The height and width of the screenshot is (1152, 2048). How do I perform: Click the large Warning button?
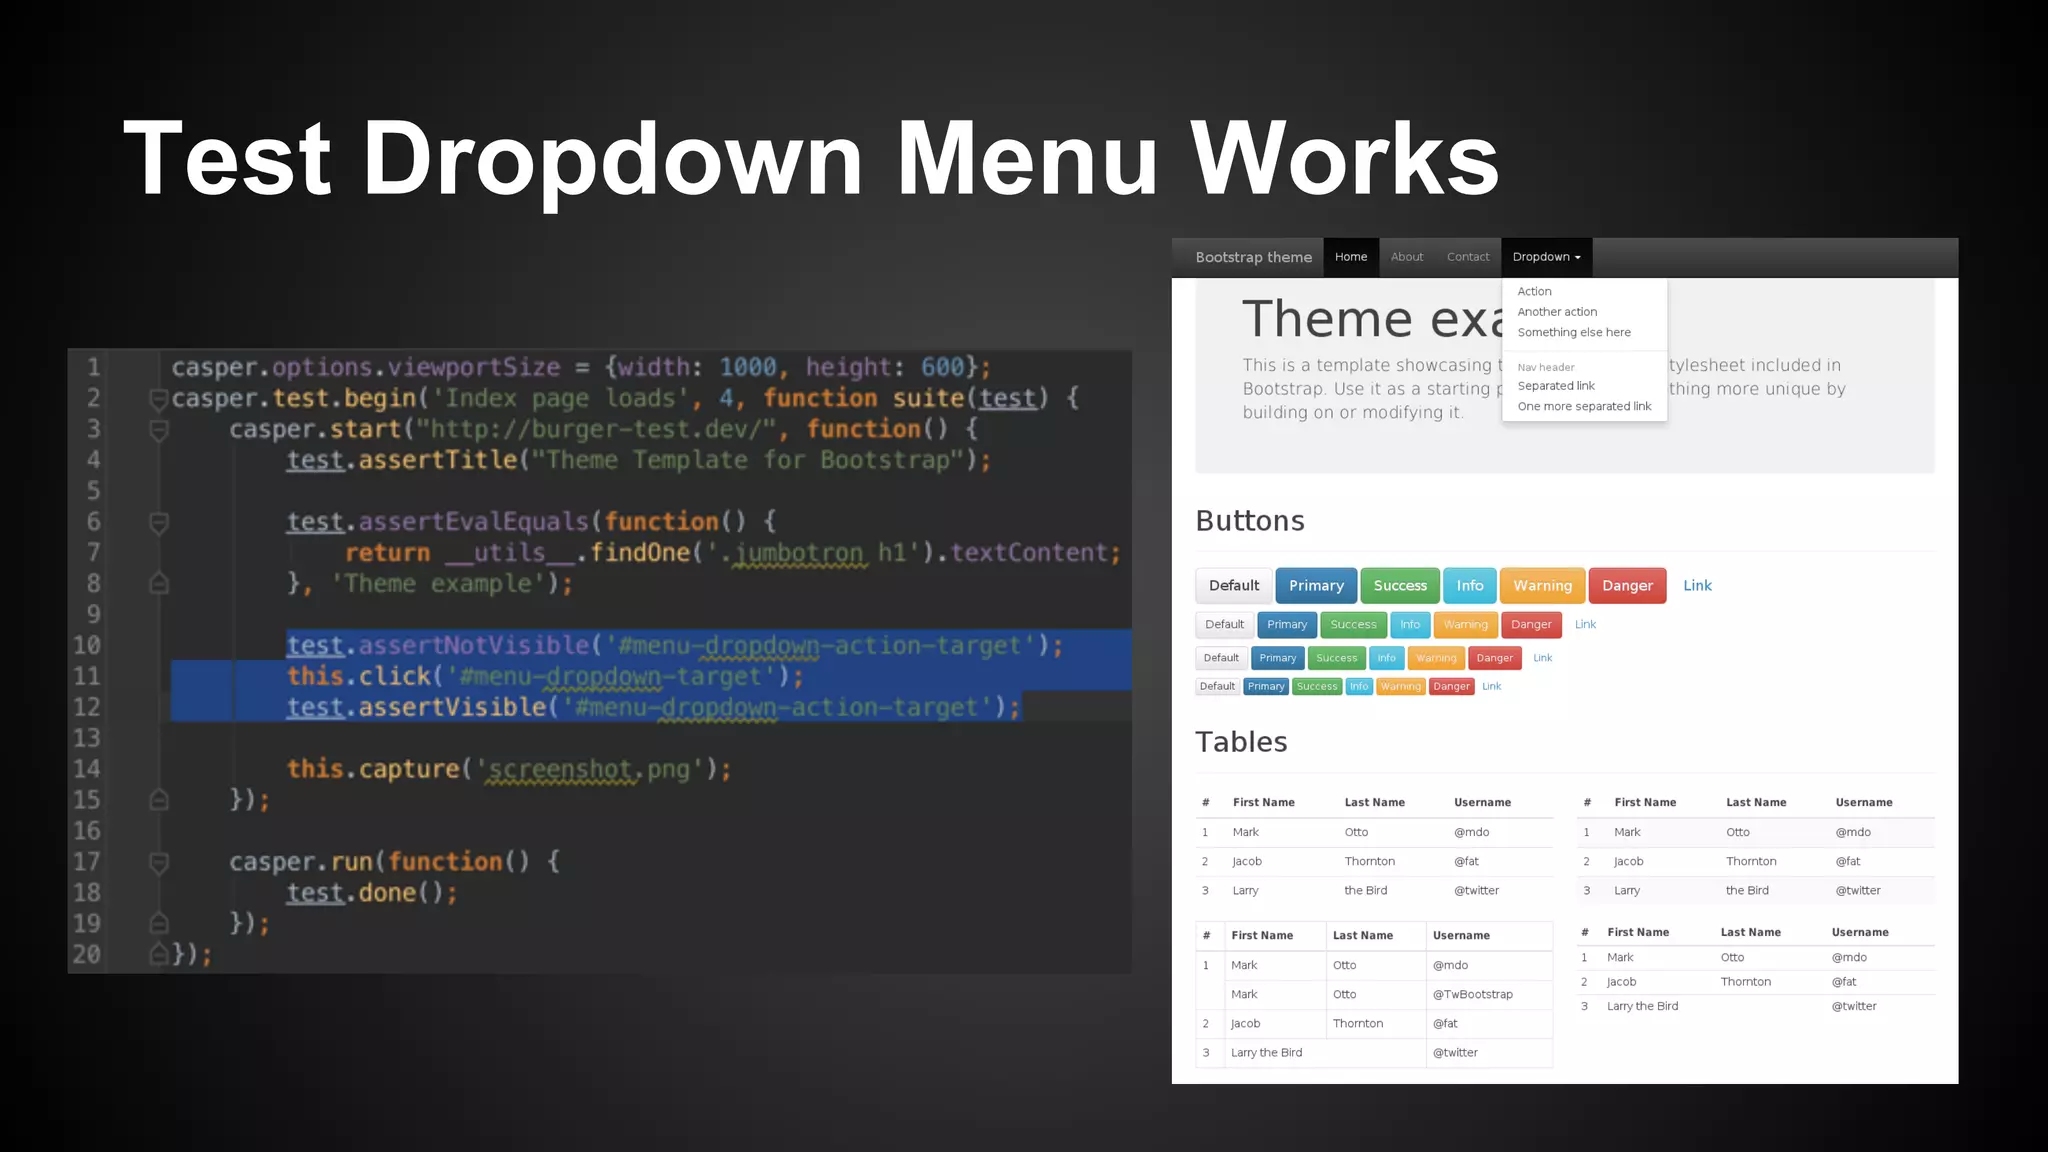[1542, 586]
